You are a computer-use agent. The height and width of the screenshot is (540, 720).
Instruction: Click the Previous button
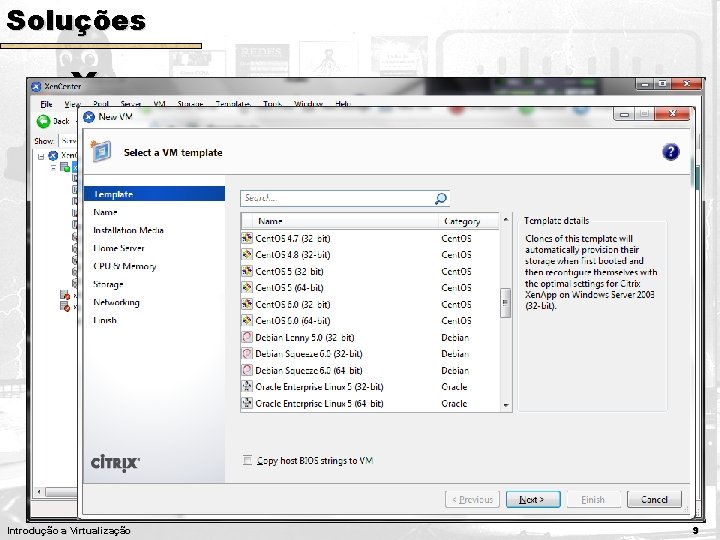click(x=472, y=499)
